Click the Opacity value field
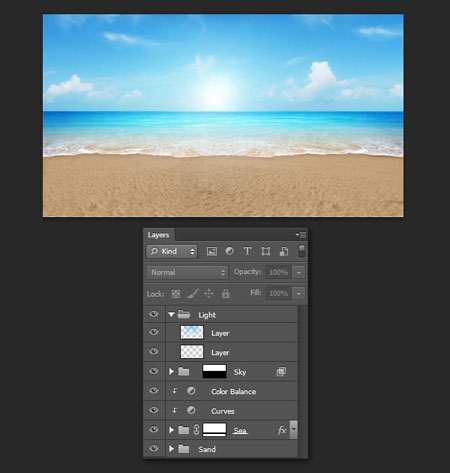The height and width of the screenshot is (473, 450). [x=279, y=272]
